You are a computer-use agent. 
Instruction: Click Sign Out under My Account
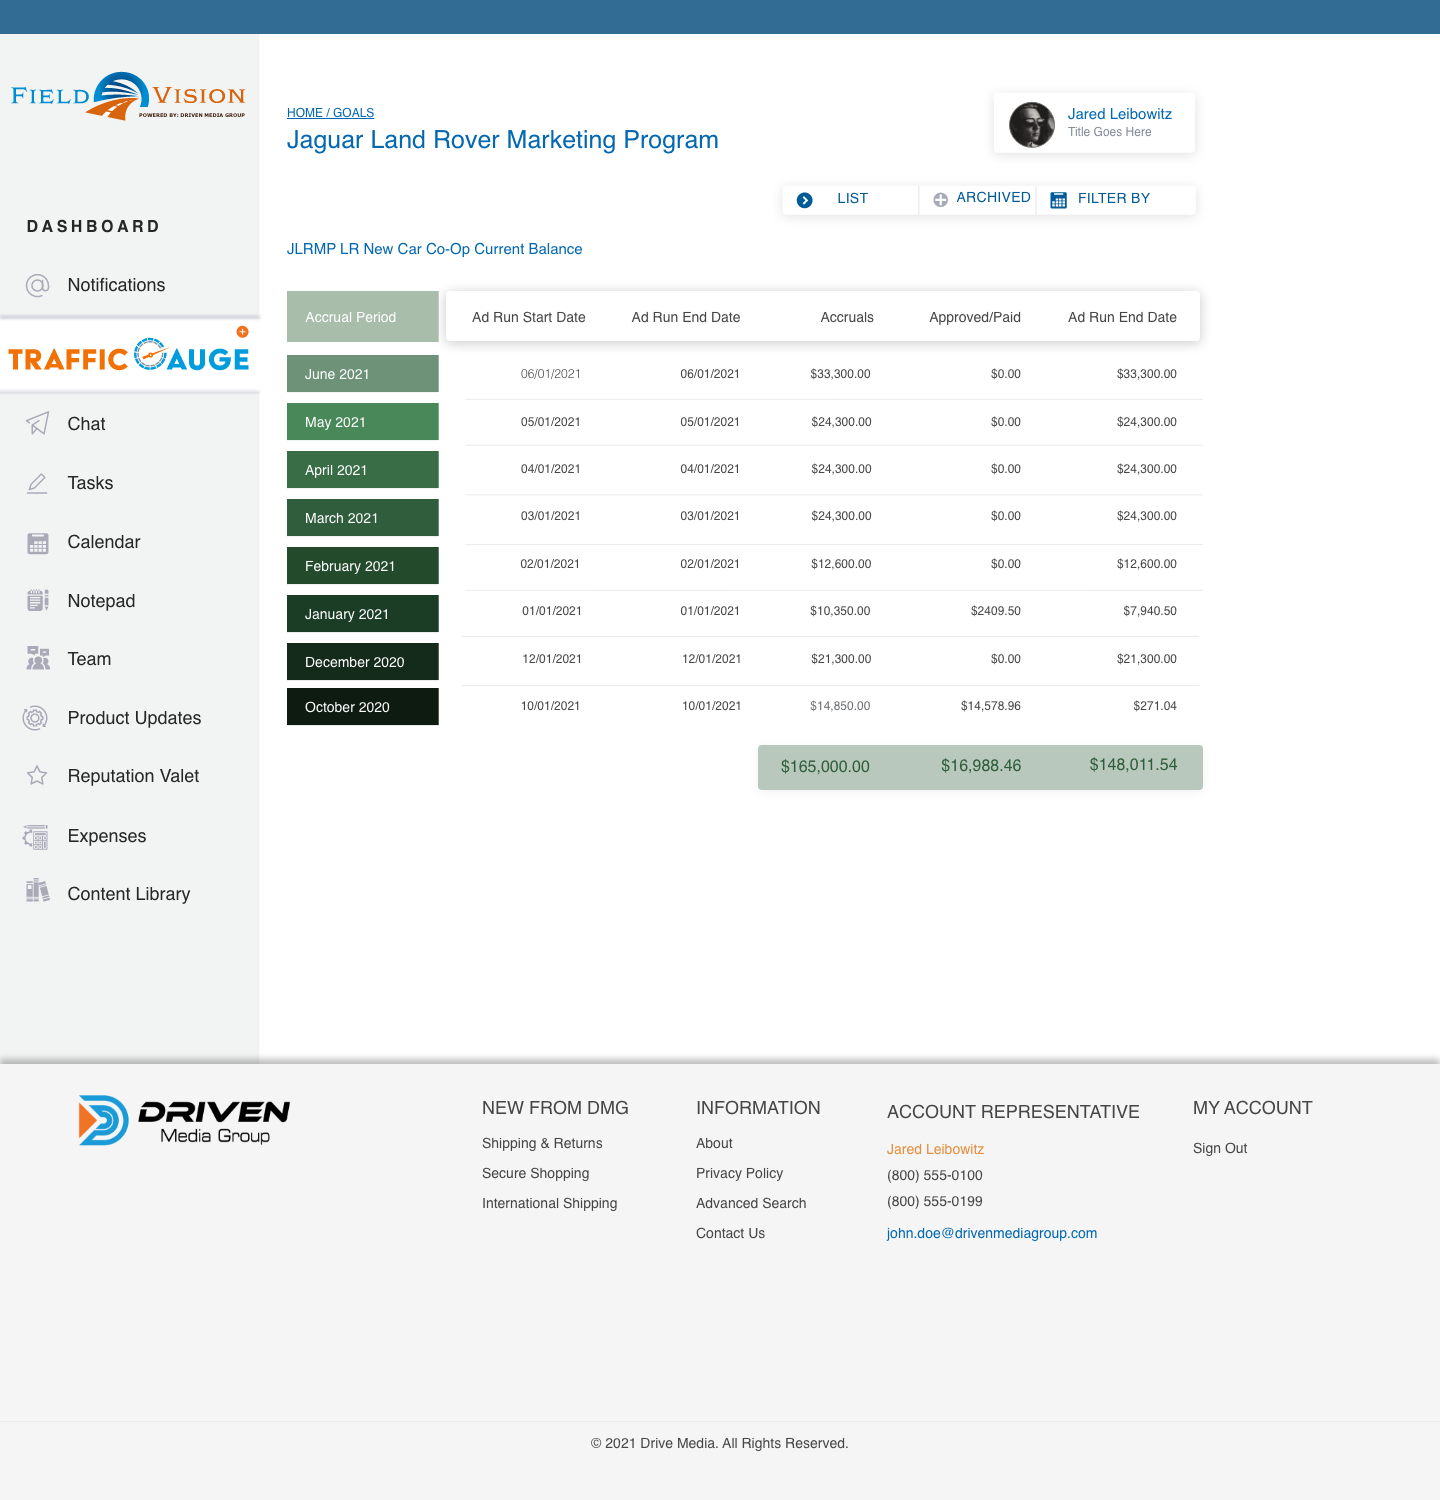coord(1220,1148)
